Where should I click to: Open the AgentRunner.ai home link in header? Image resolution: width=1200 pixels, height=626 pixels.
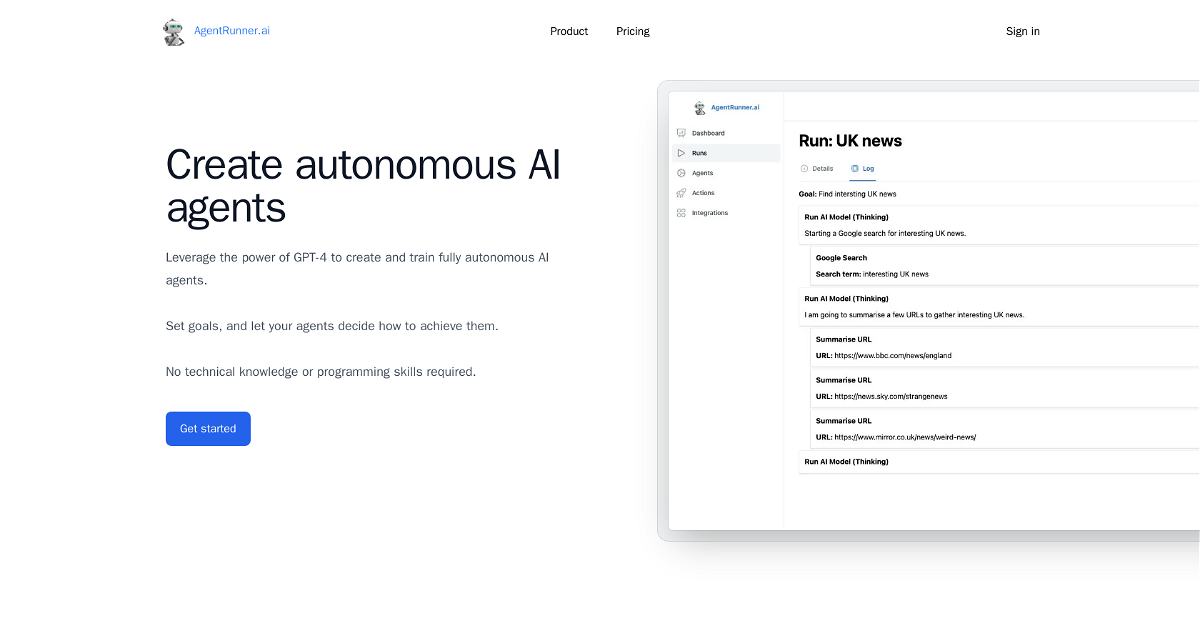click(231, 31)
